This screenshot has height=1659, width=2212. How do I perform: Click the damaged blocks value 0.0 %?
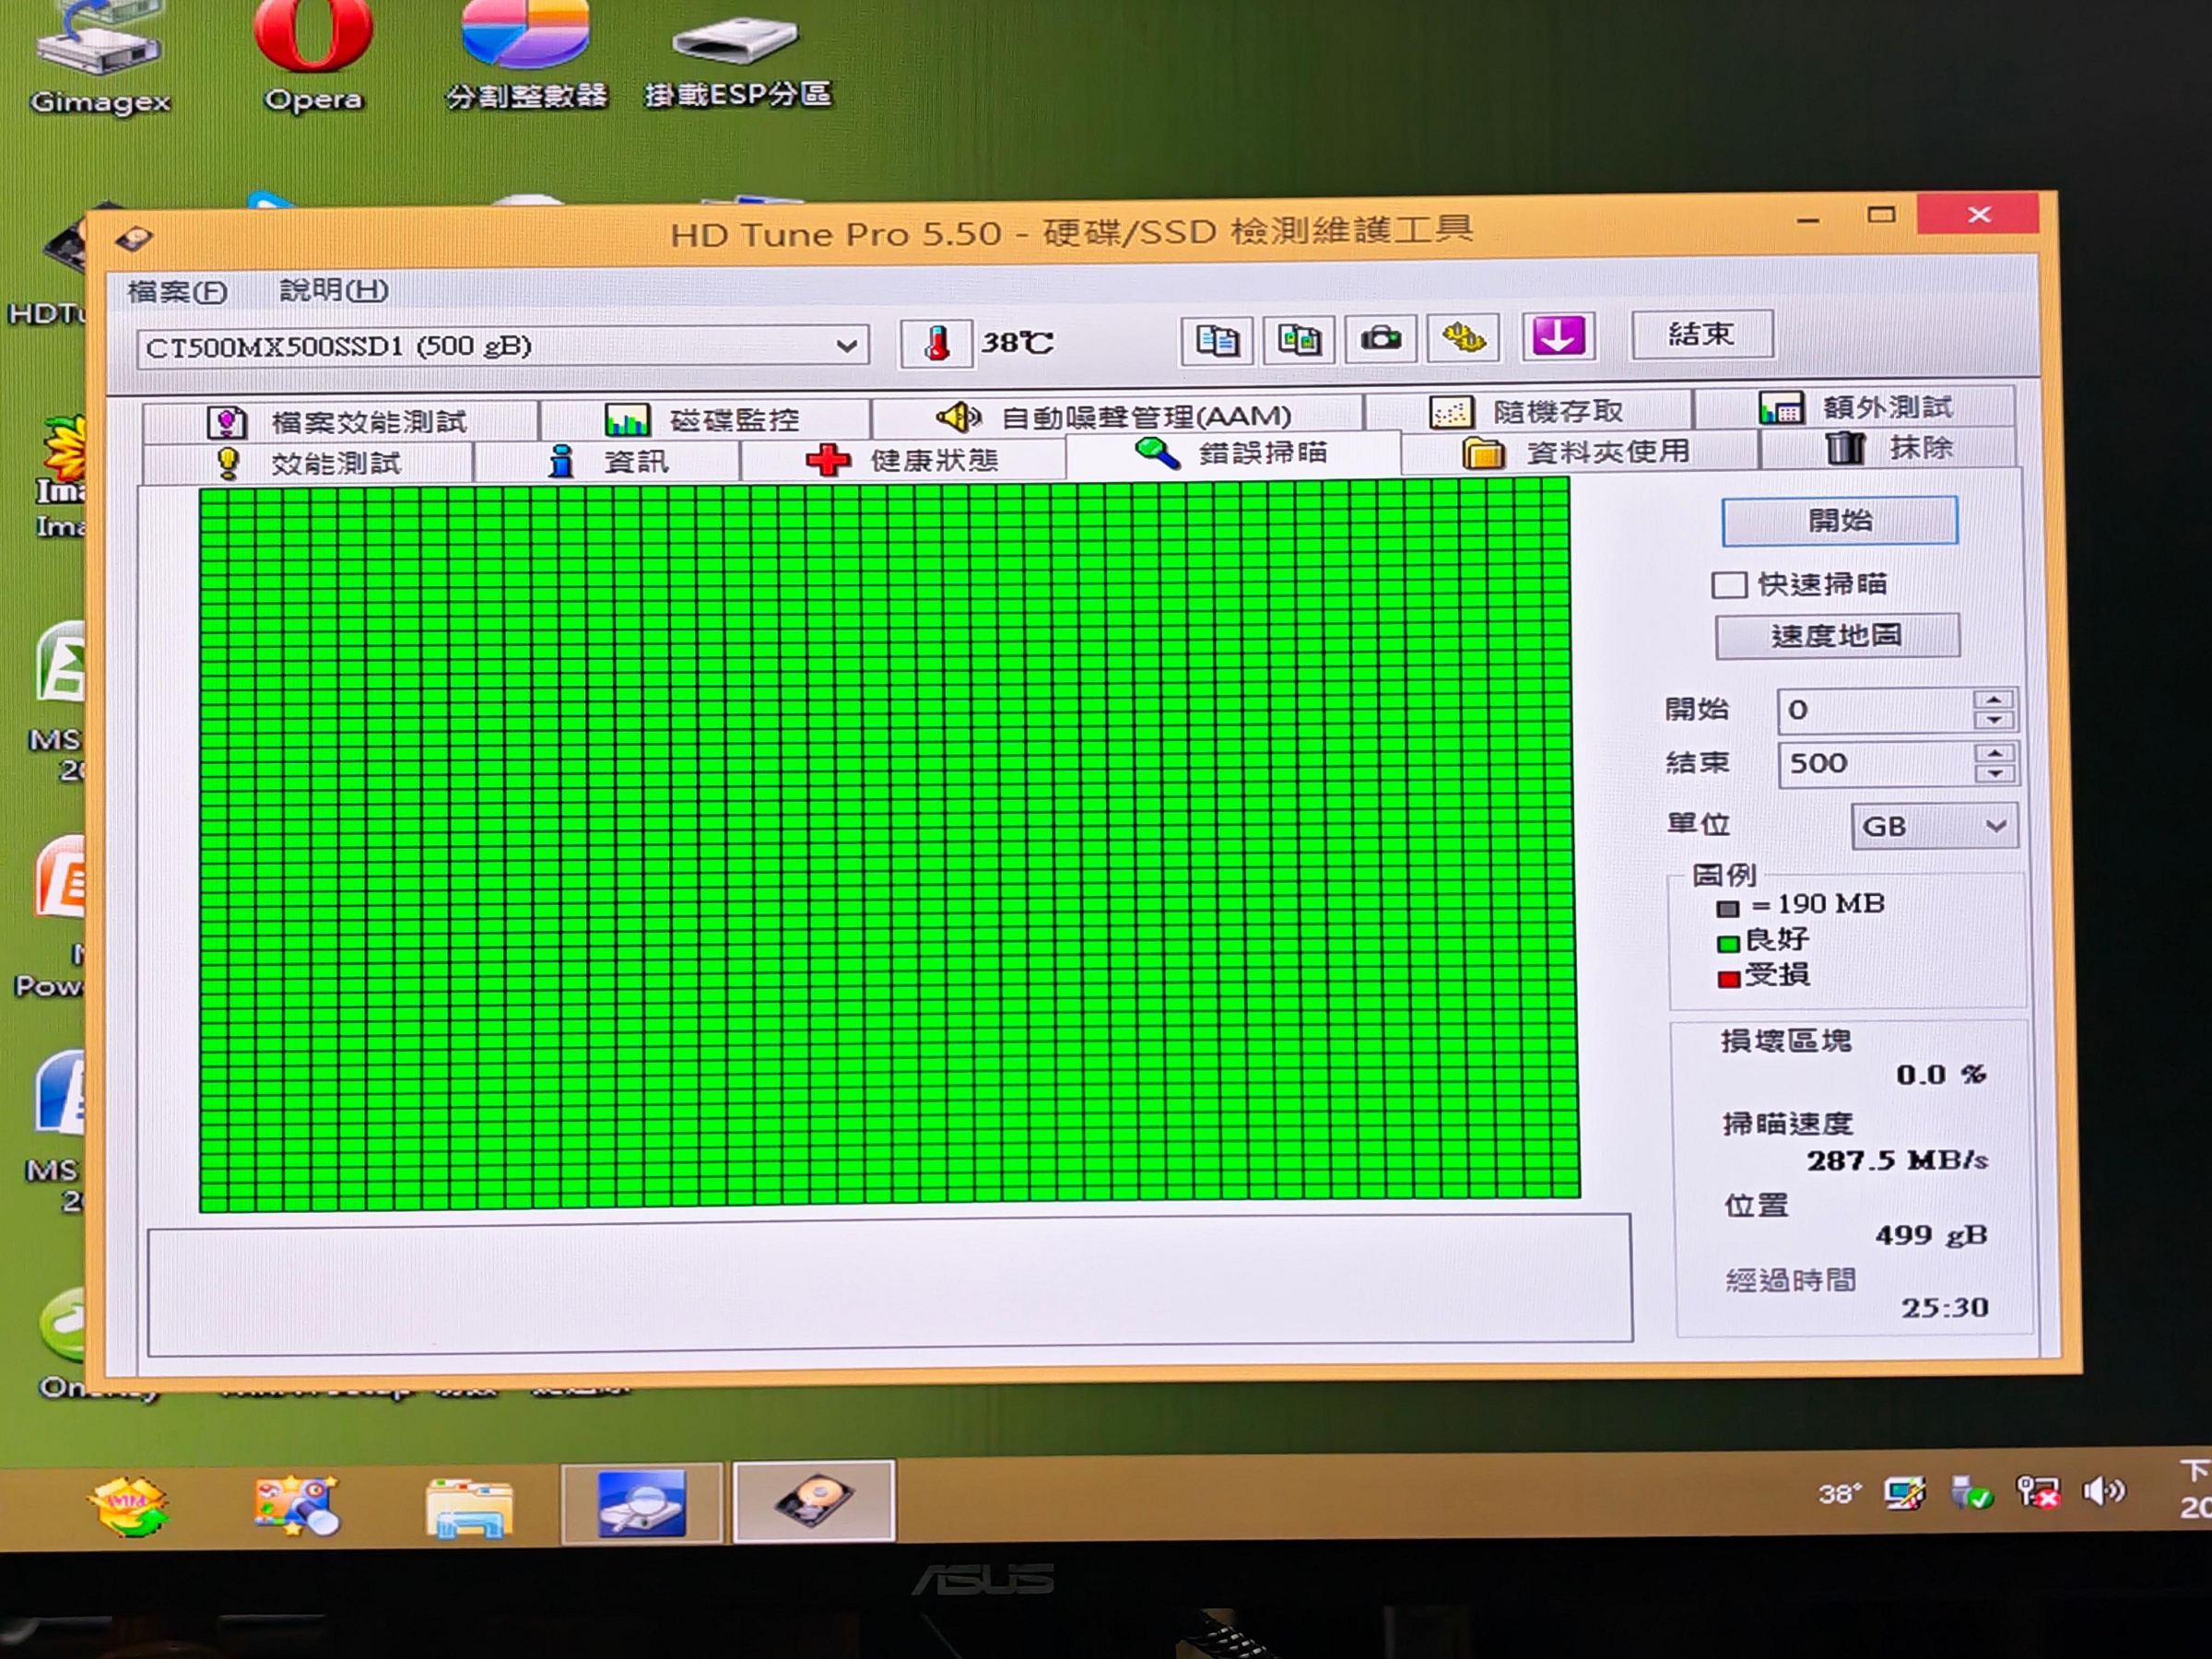coord(1940,1075)
